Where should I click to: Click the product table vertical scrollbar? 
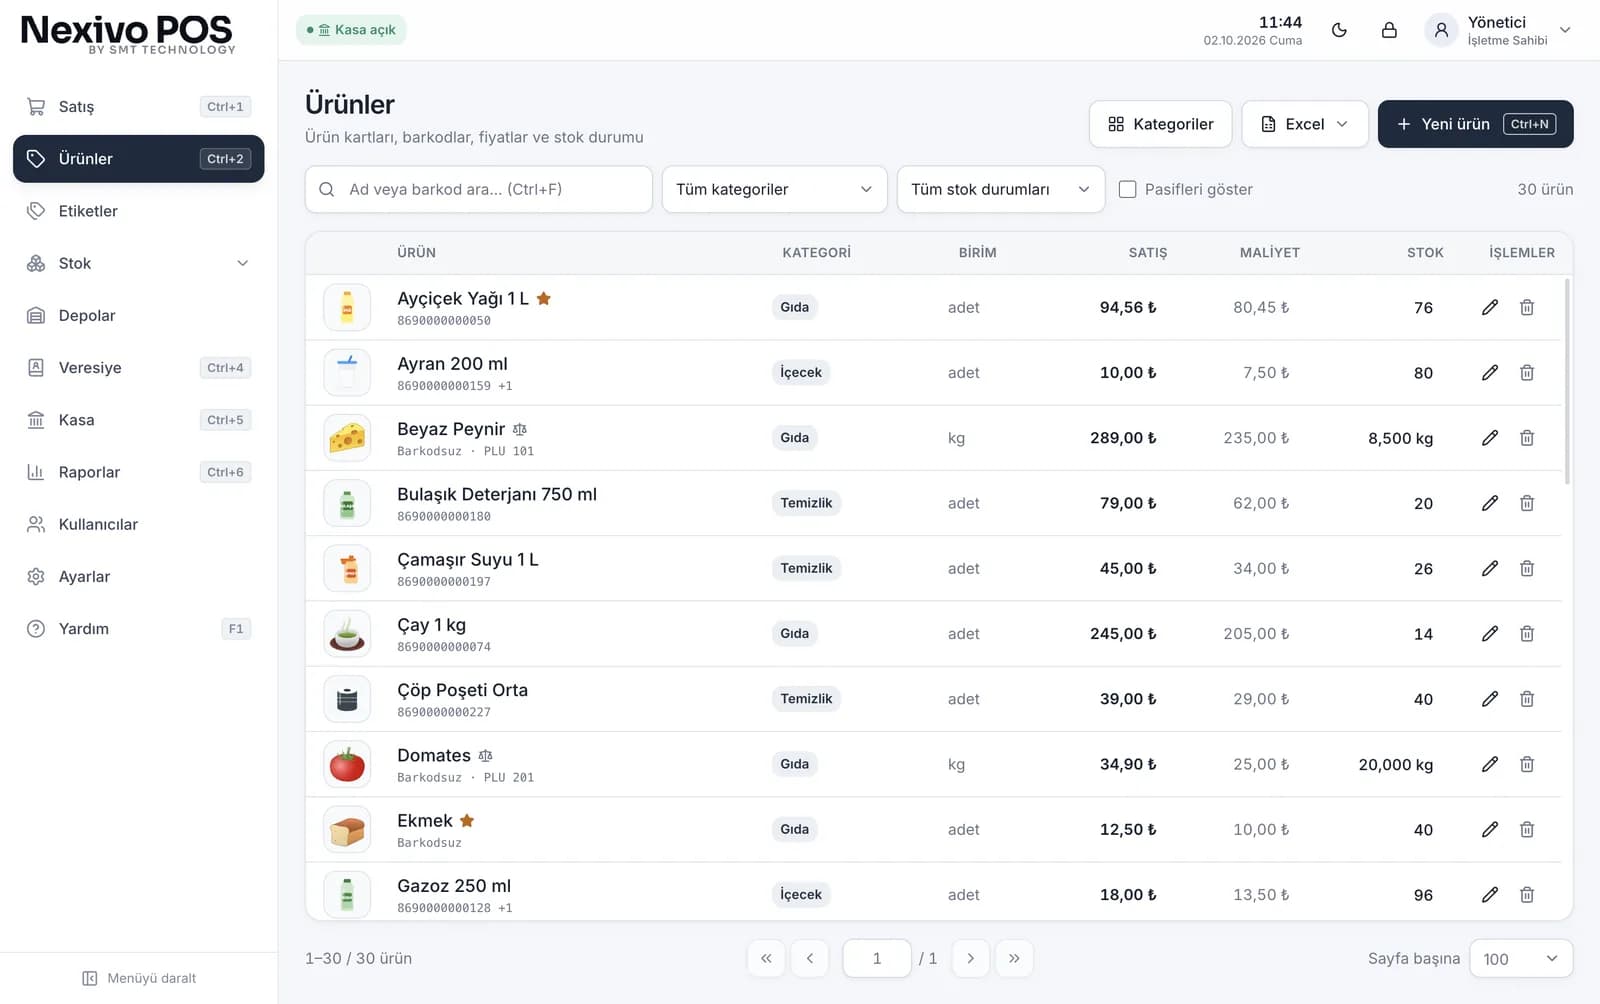pyautogui.click(x=1567, y=382)
